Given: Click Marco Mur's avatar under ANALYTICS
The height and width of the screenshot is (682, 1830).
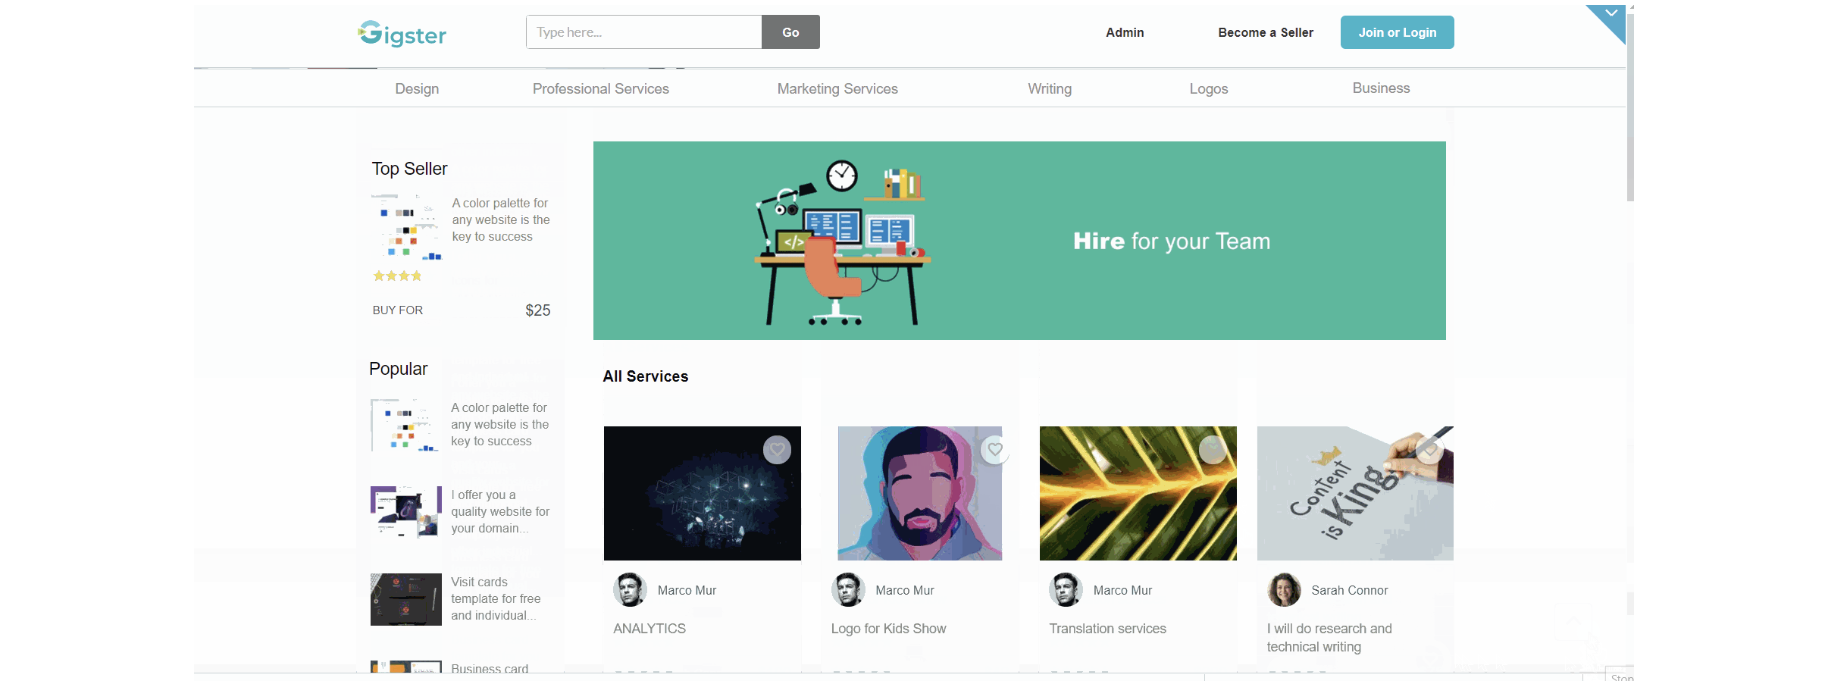Looking at the screenshot, I should click(x=630, y=590).
